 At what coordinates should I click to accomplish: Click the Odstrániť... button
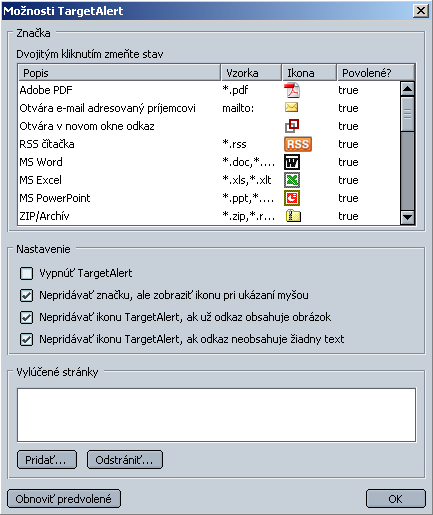125,460
